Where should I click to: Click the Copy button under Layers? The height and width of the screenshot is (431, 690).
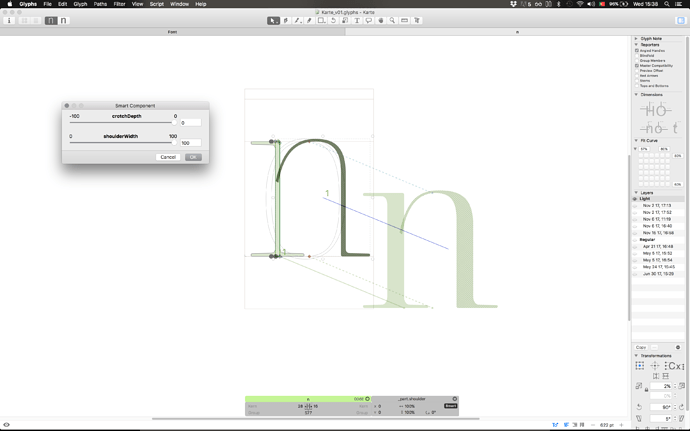pos(641,347)
